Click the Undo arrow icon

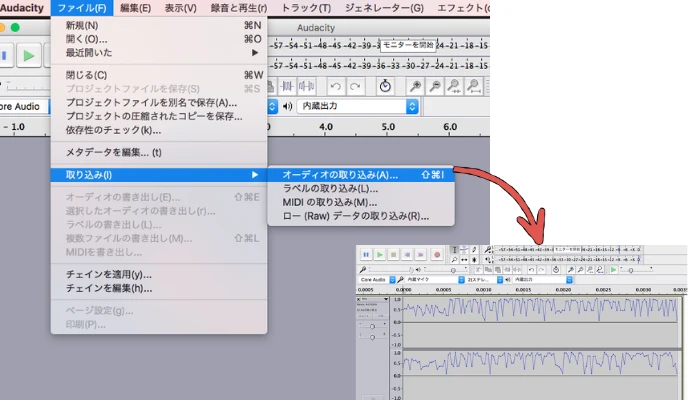click(336, 86)
